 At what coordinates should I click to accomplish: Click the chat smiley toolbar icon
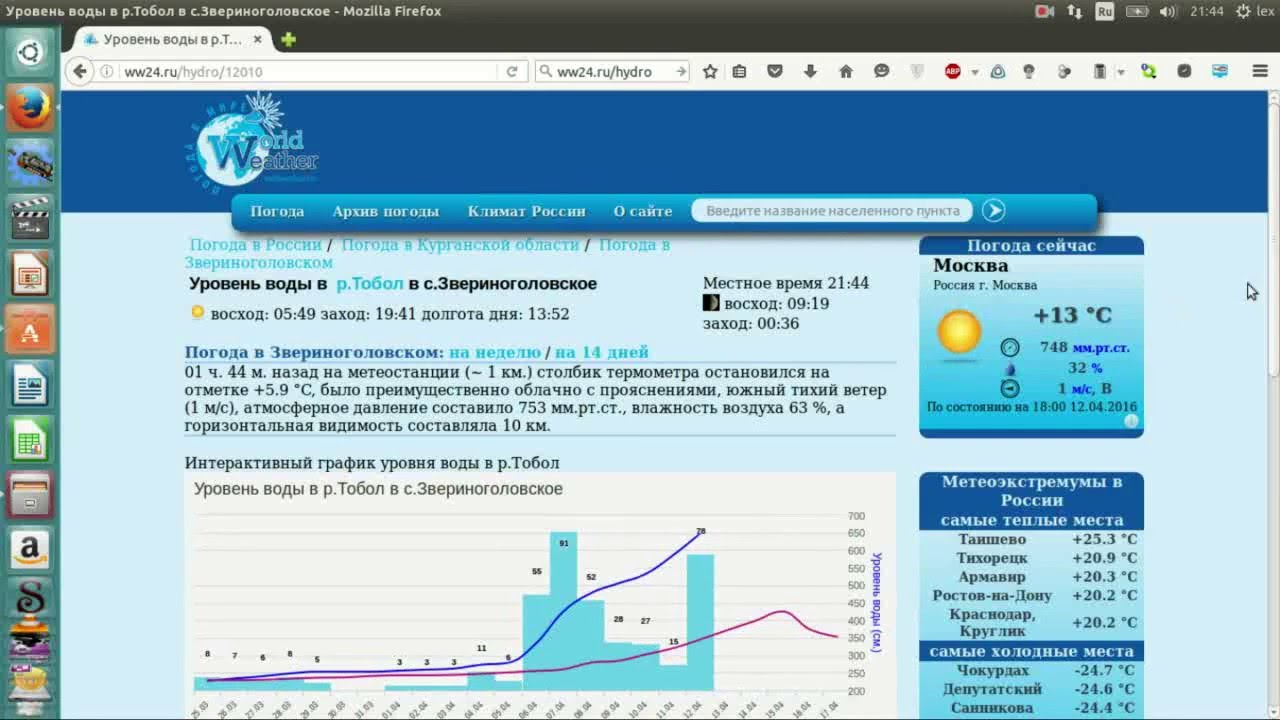pos(881,72)
